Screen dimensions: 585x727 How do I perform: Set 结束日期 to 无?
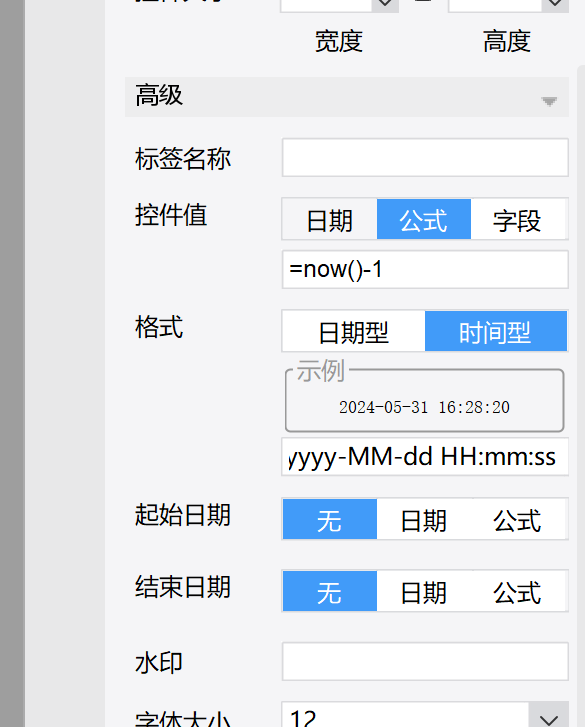click(x=330, y=591)
